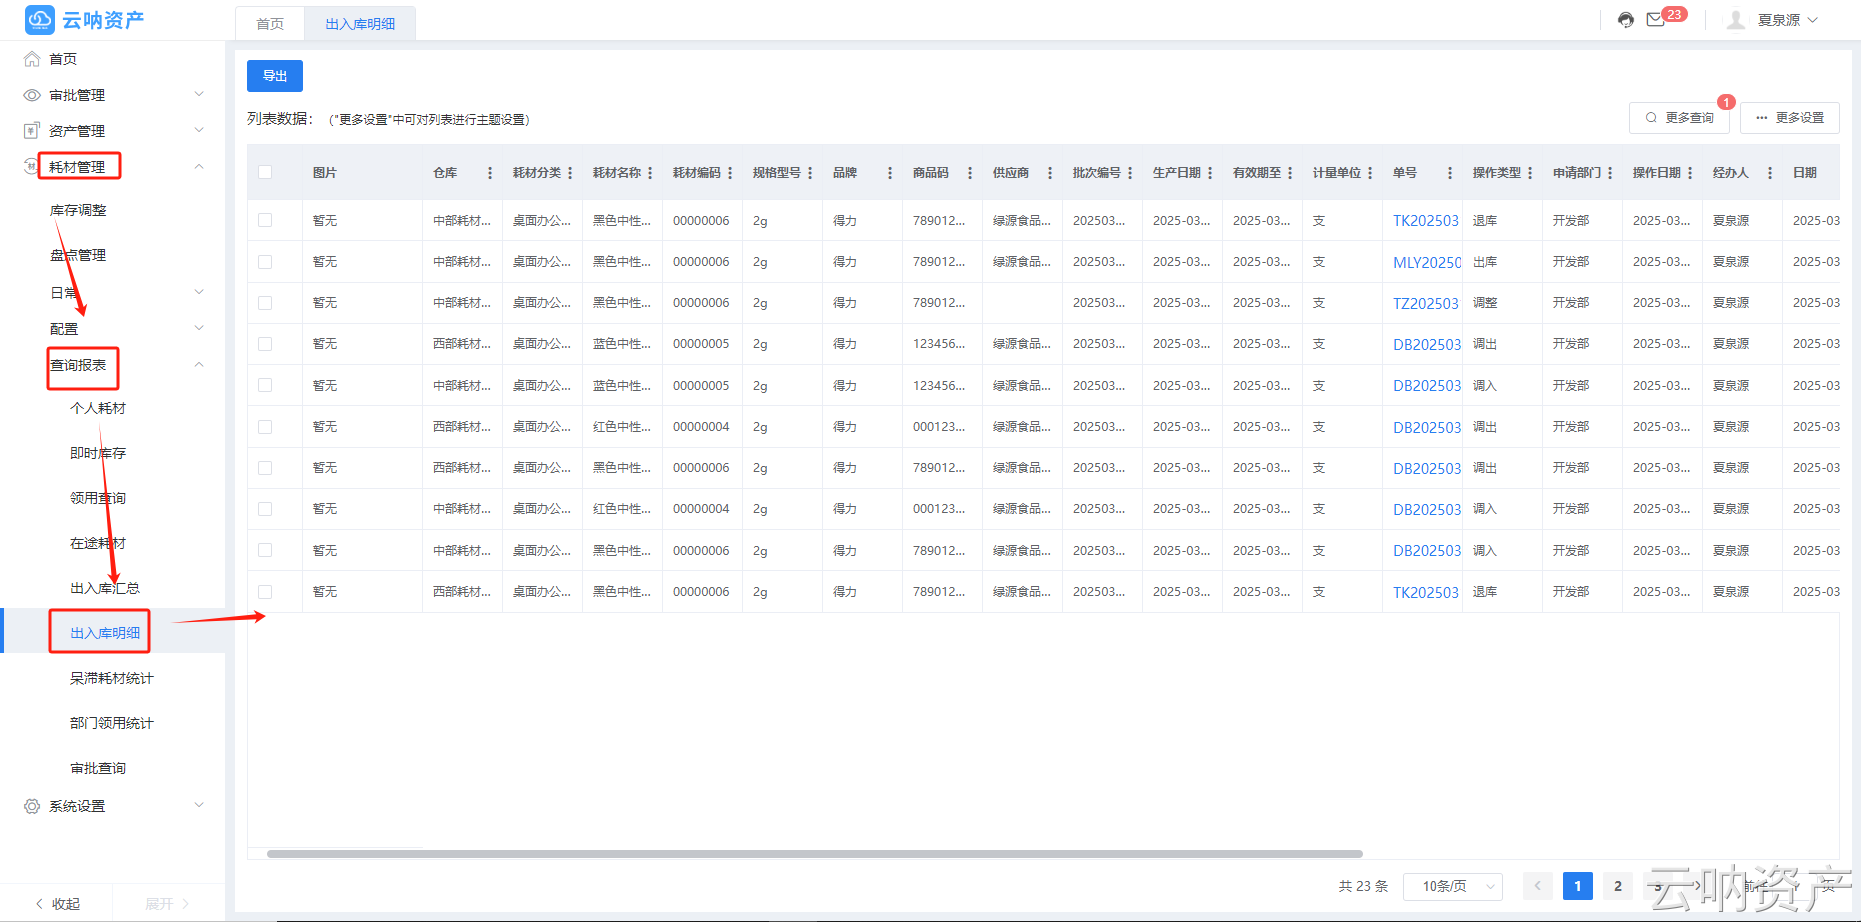Image resolution: width=1861 pixels, height=922 pixels.
Task: Open the 仓库 column menu dots
Action: 490,173
